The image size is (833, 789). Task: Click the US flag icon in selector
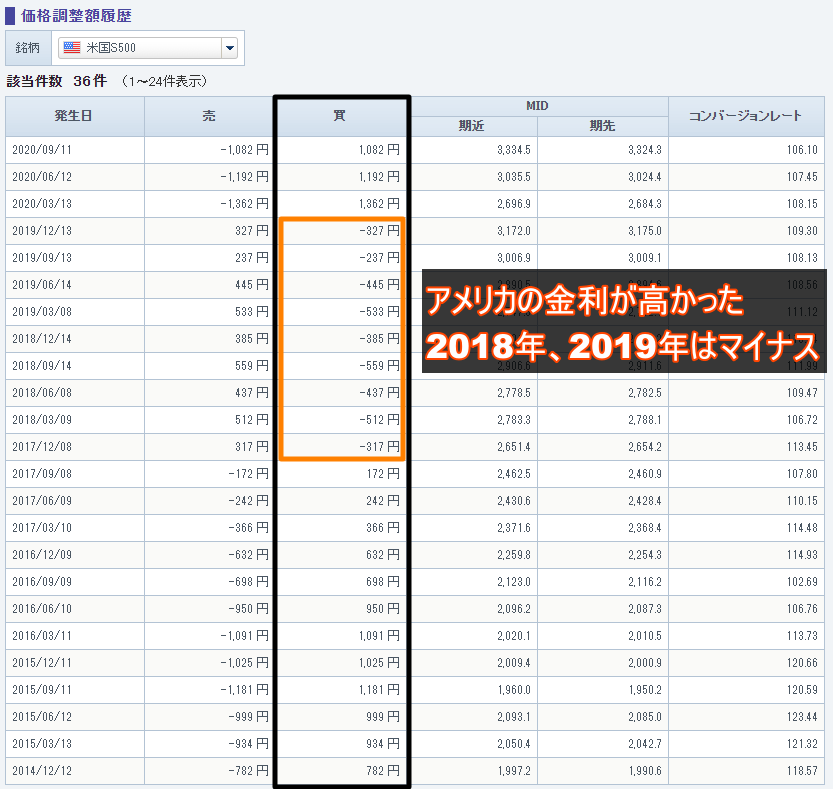tap(72, 48)
